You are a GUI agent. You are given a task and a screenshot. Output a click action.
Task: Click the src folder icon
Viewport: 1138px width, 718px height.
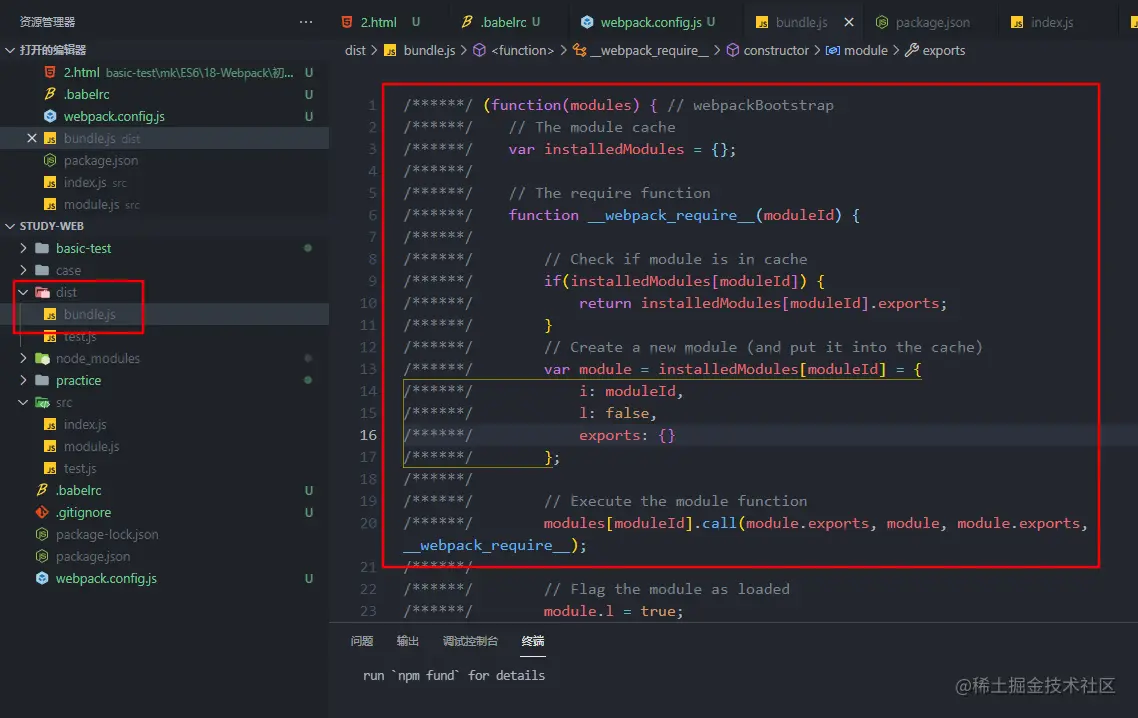tap(43, 402)
